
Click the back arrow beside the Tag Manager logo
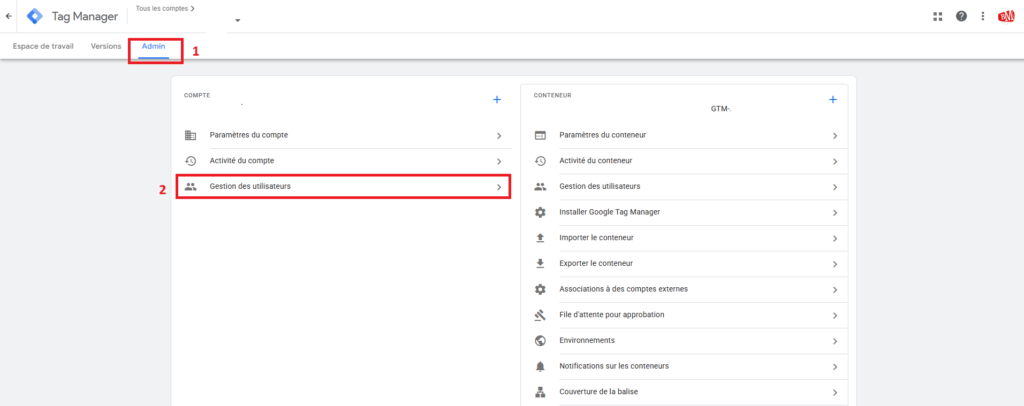[8, 16]
